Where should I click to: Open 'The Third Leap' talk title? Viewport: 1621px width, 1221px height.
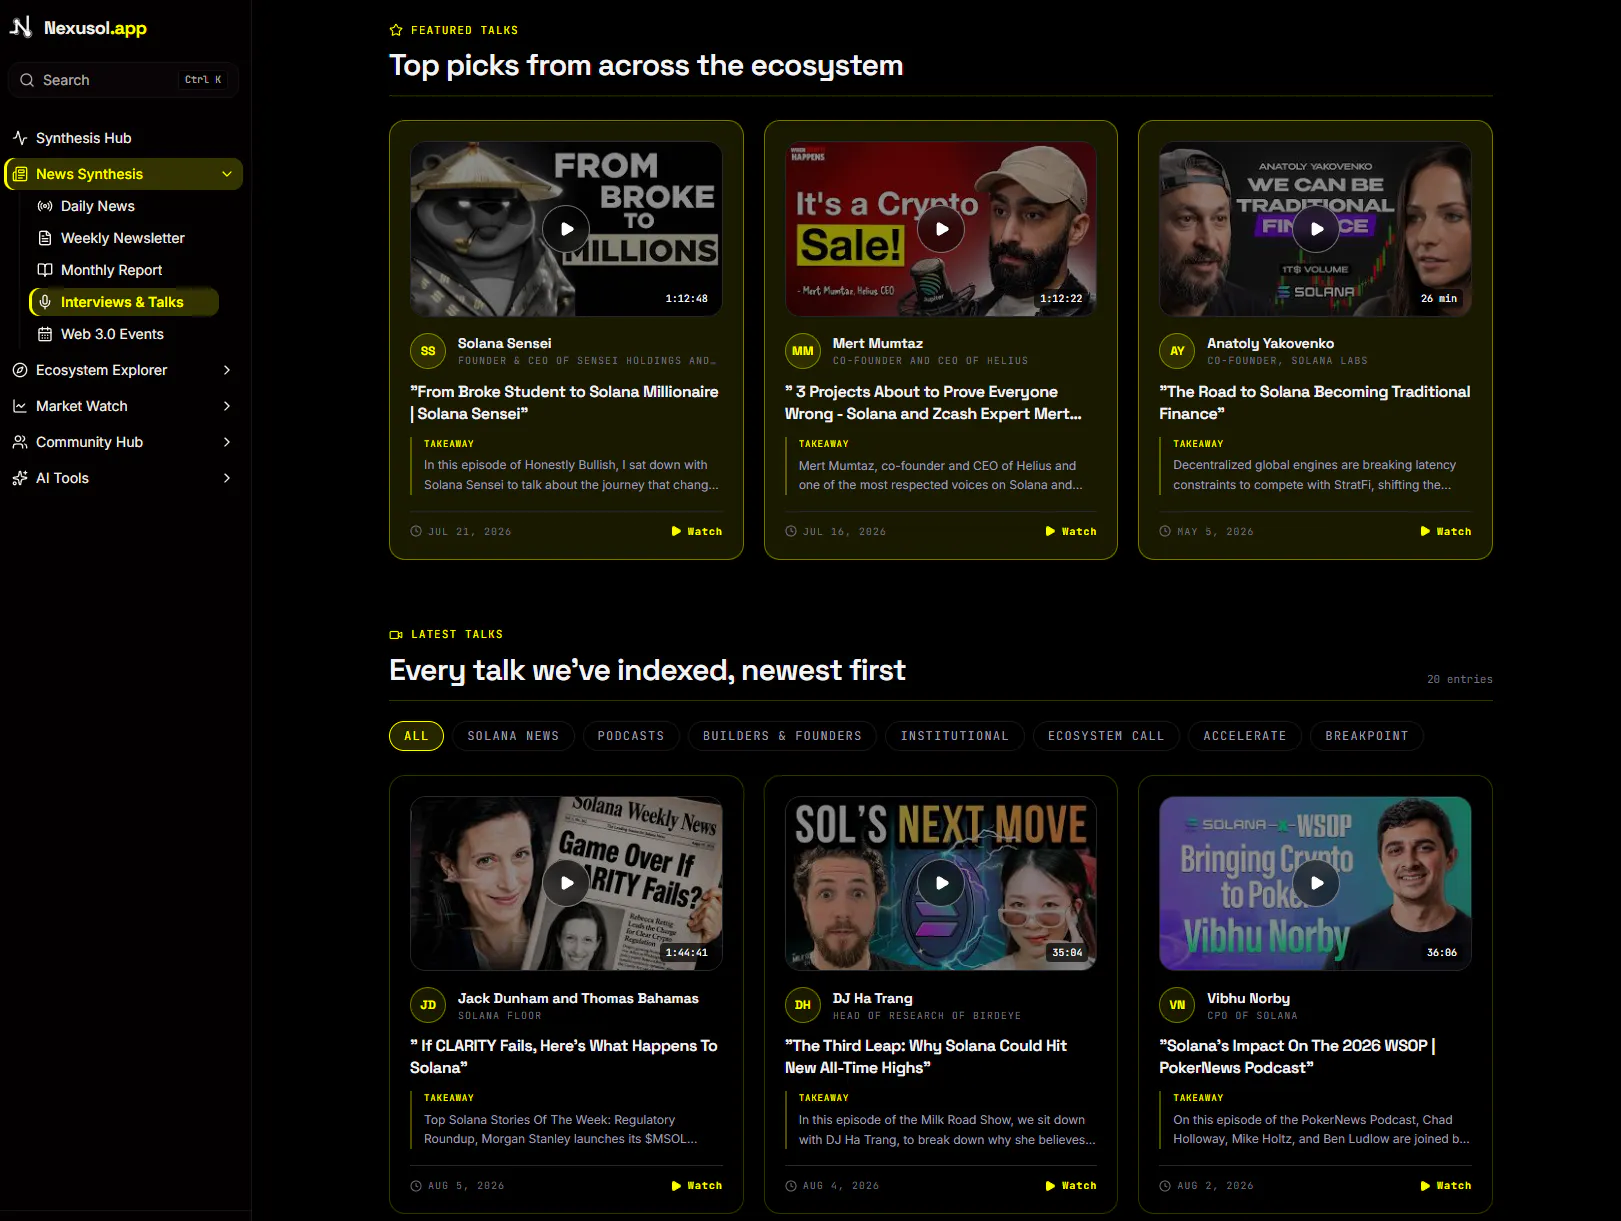click(x=926, y=1057)
